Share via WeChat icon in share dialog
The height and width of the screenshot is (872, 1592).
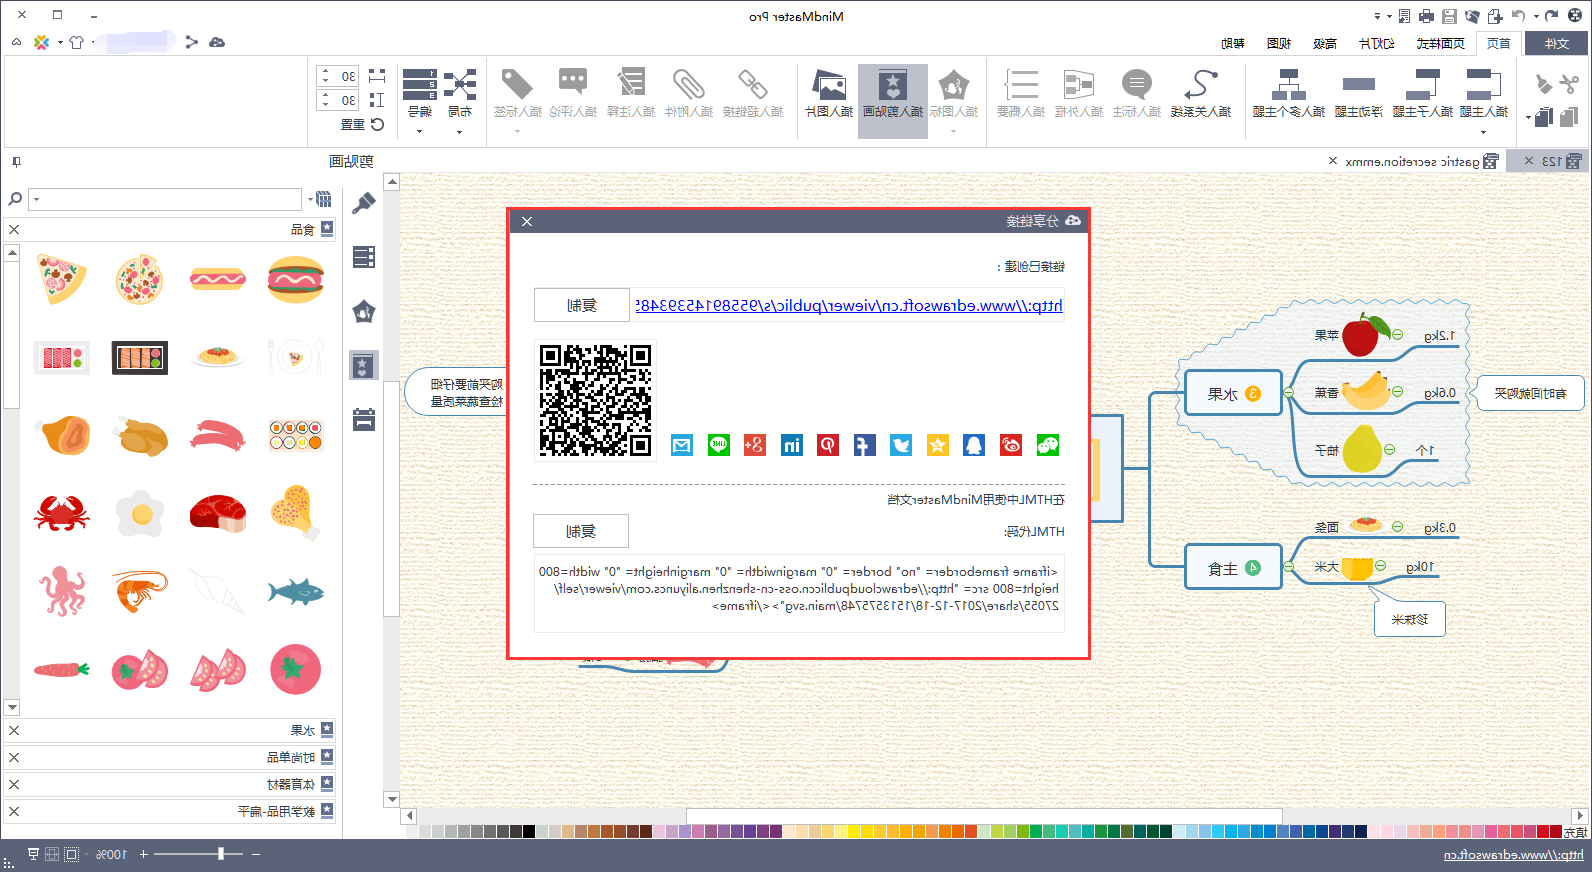click(x=1048, y=445)
